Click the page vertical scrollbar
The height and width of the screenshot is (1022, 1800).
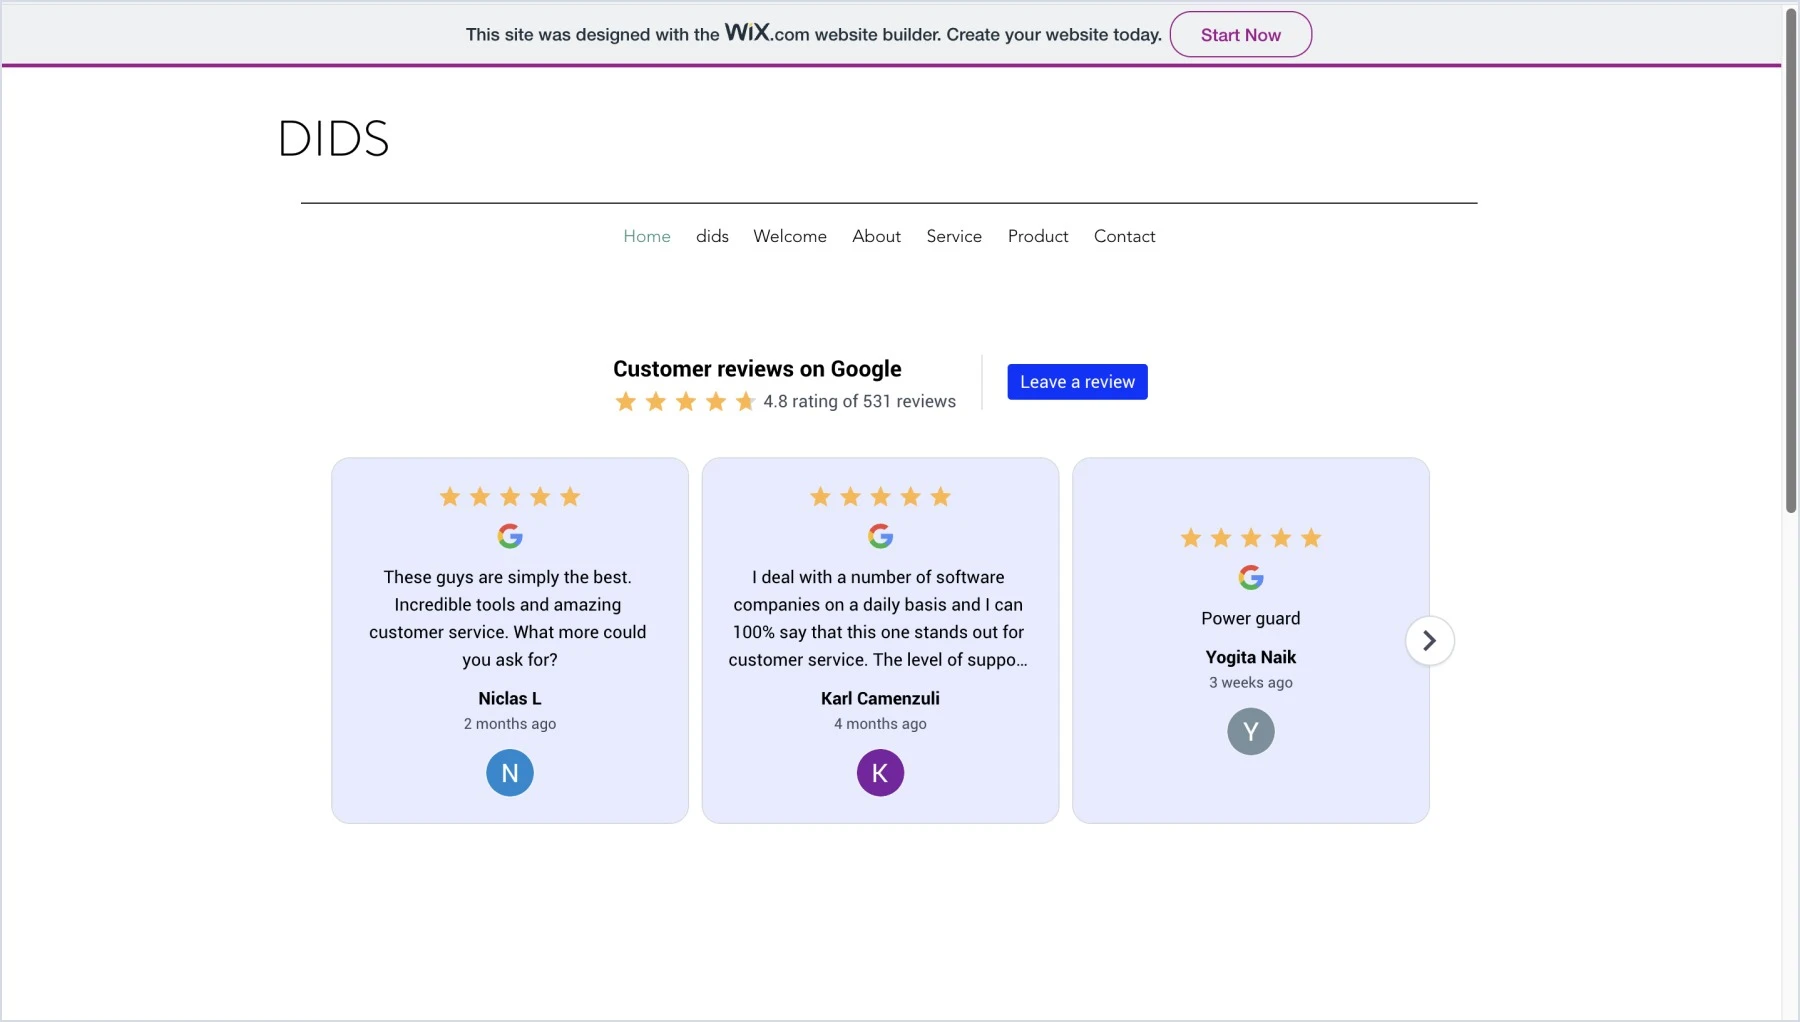pyautogui.click(x=1791, y=262)
